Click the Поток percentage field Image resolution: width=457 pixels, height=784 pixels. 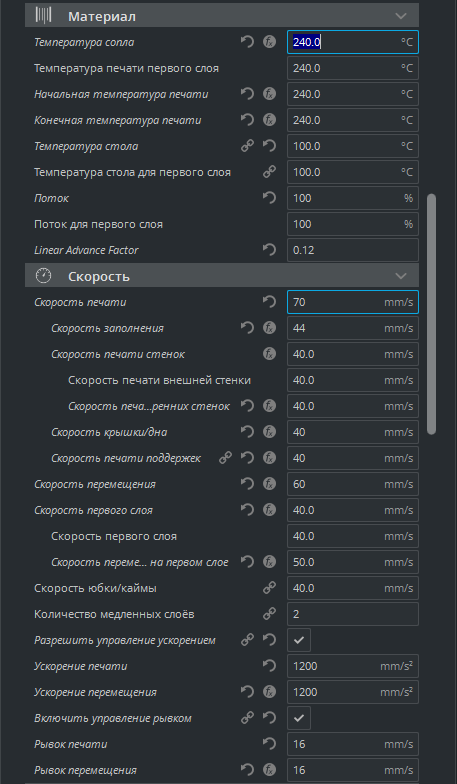[353, 198]
